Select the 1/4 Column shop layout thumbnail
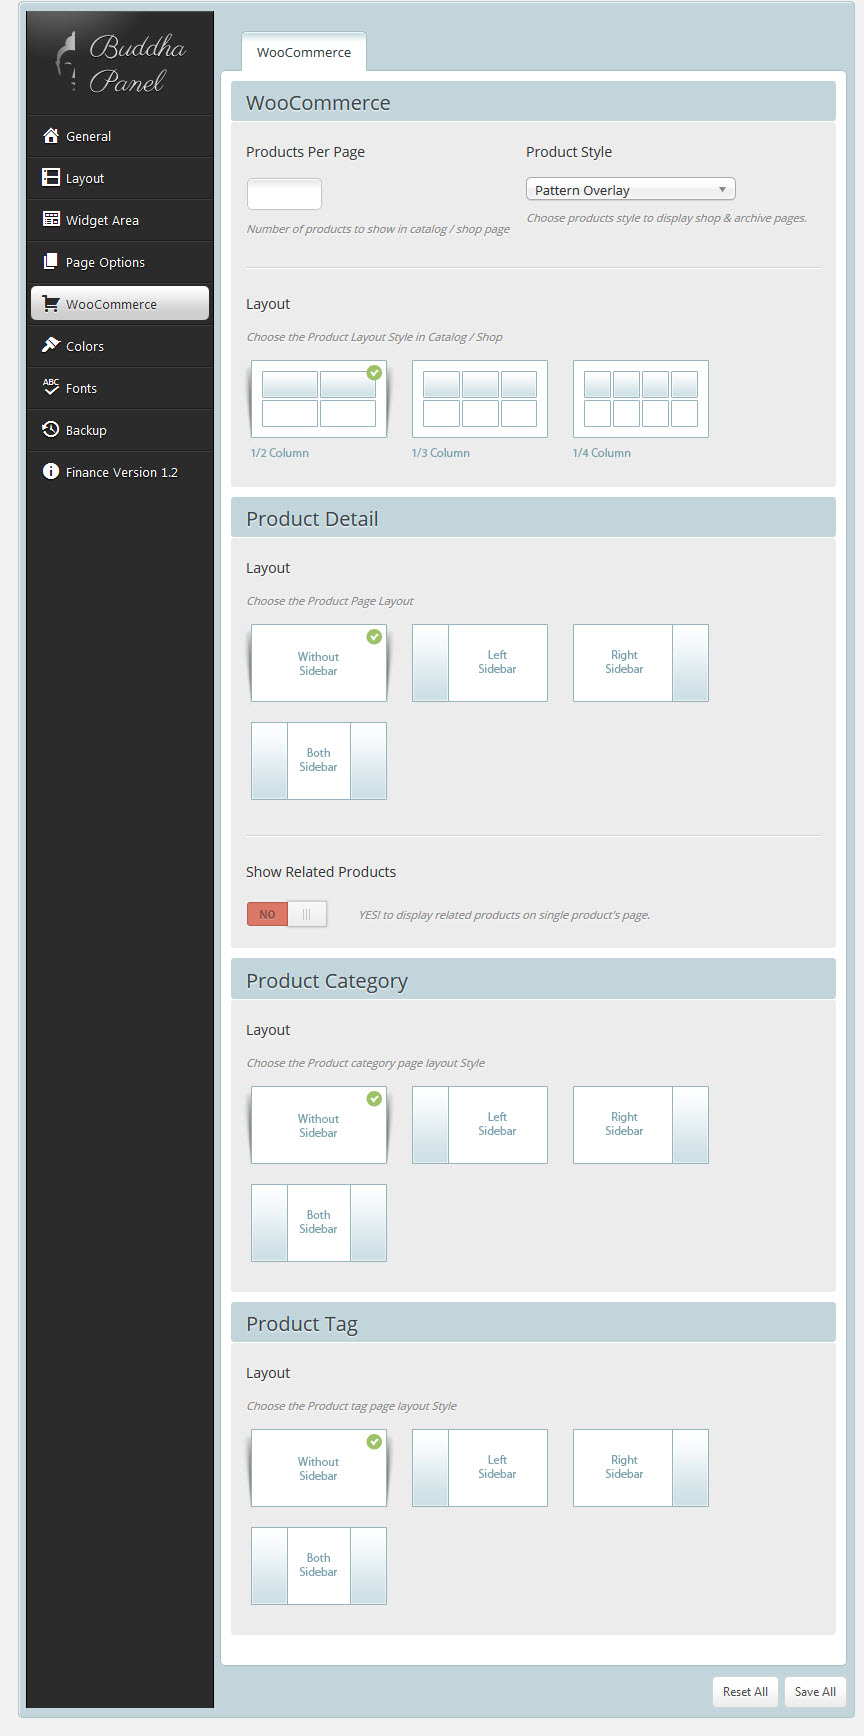Screen dimensions: 864x1736 coord(641,399)
